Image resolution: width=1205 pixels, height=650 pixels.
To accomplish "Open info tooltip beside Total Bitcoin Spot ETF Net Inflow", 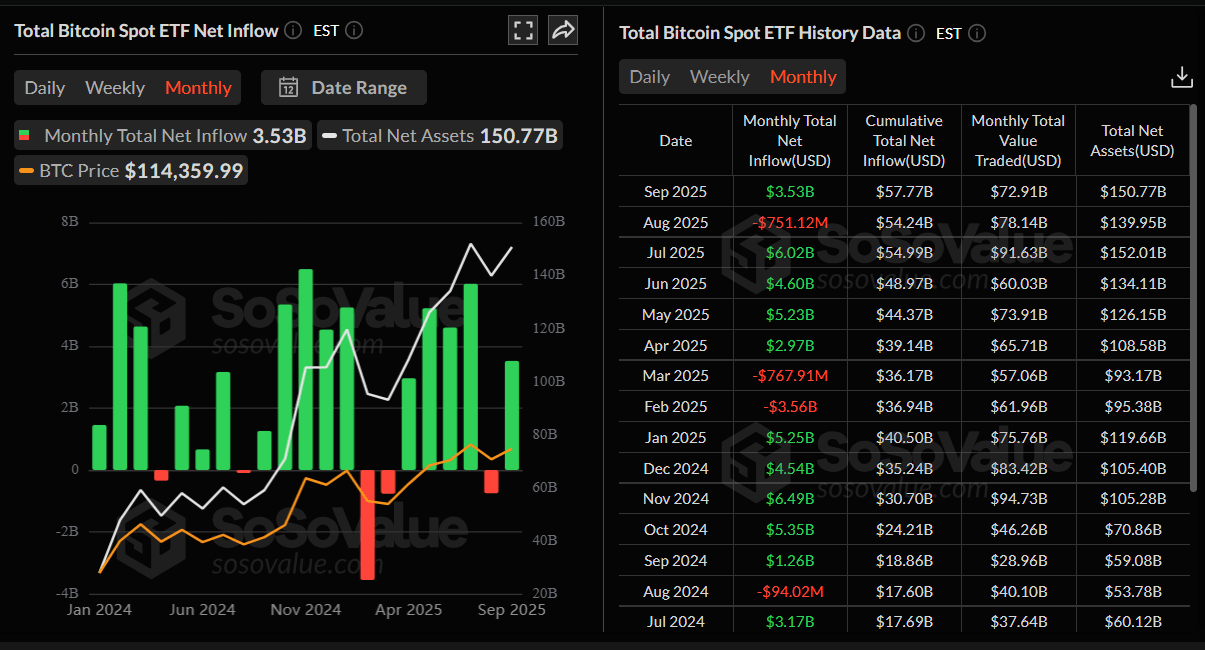I will click(292, 30).
